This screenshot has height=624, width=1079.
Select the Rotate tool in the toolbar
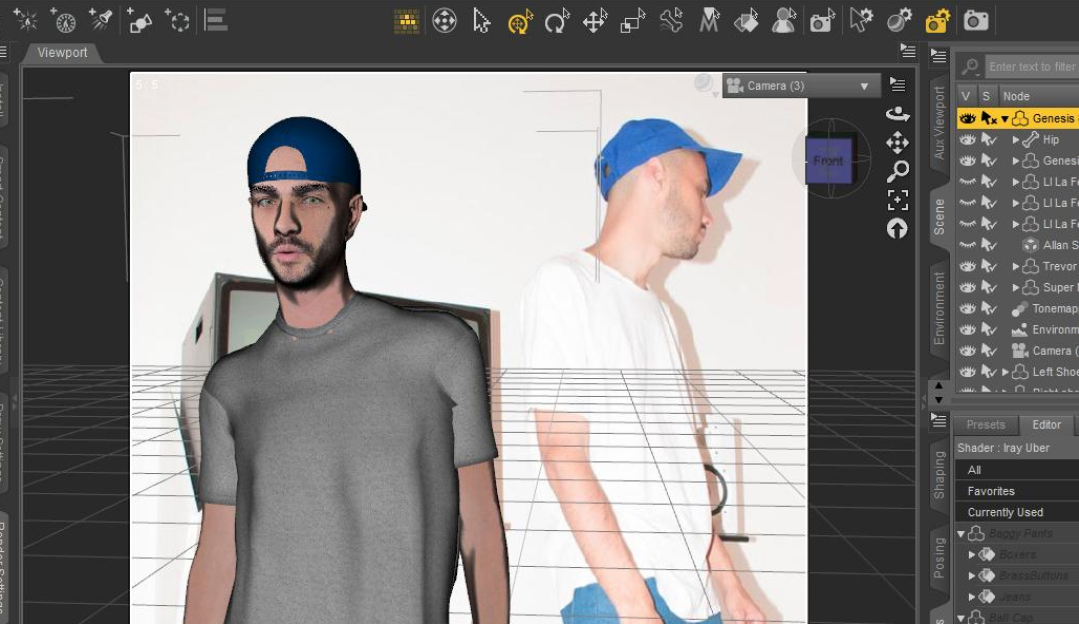[x=557, y=21]
